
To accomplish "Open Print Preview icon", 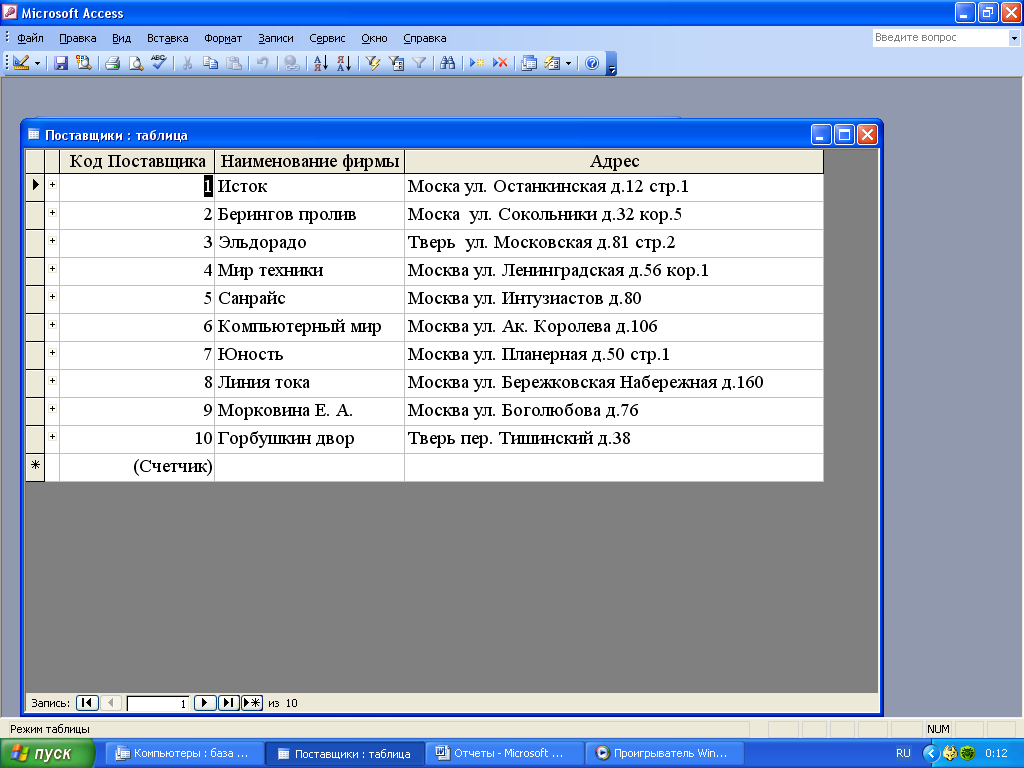I will point(135,63).
